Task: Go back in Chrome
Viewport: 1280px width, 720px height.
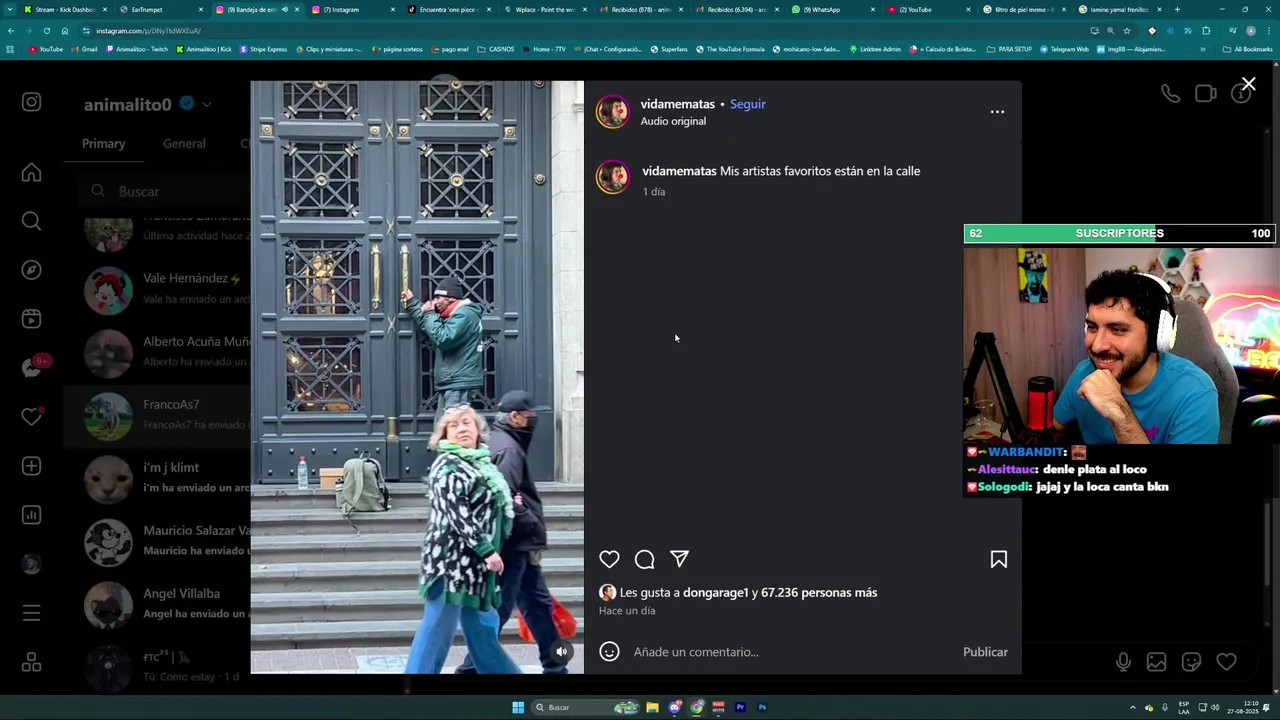Action: coord(11,31)
